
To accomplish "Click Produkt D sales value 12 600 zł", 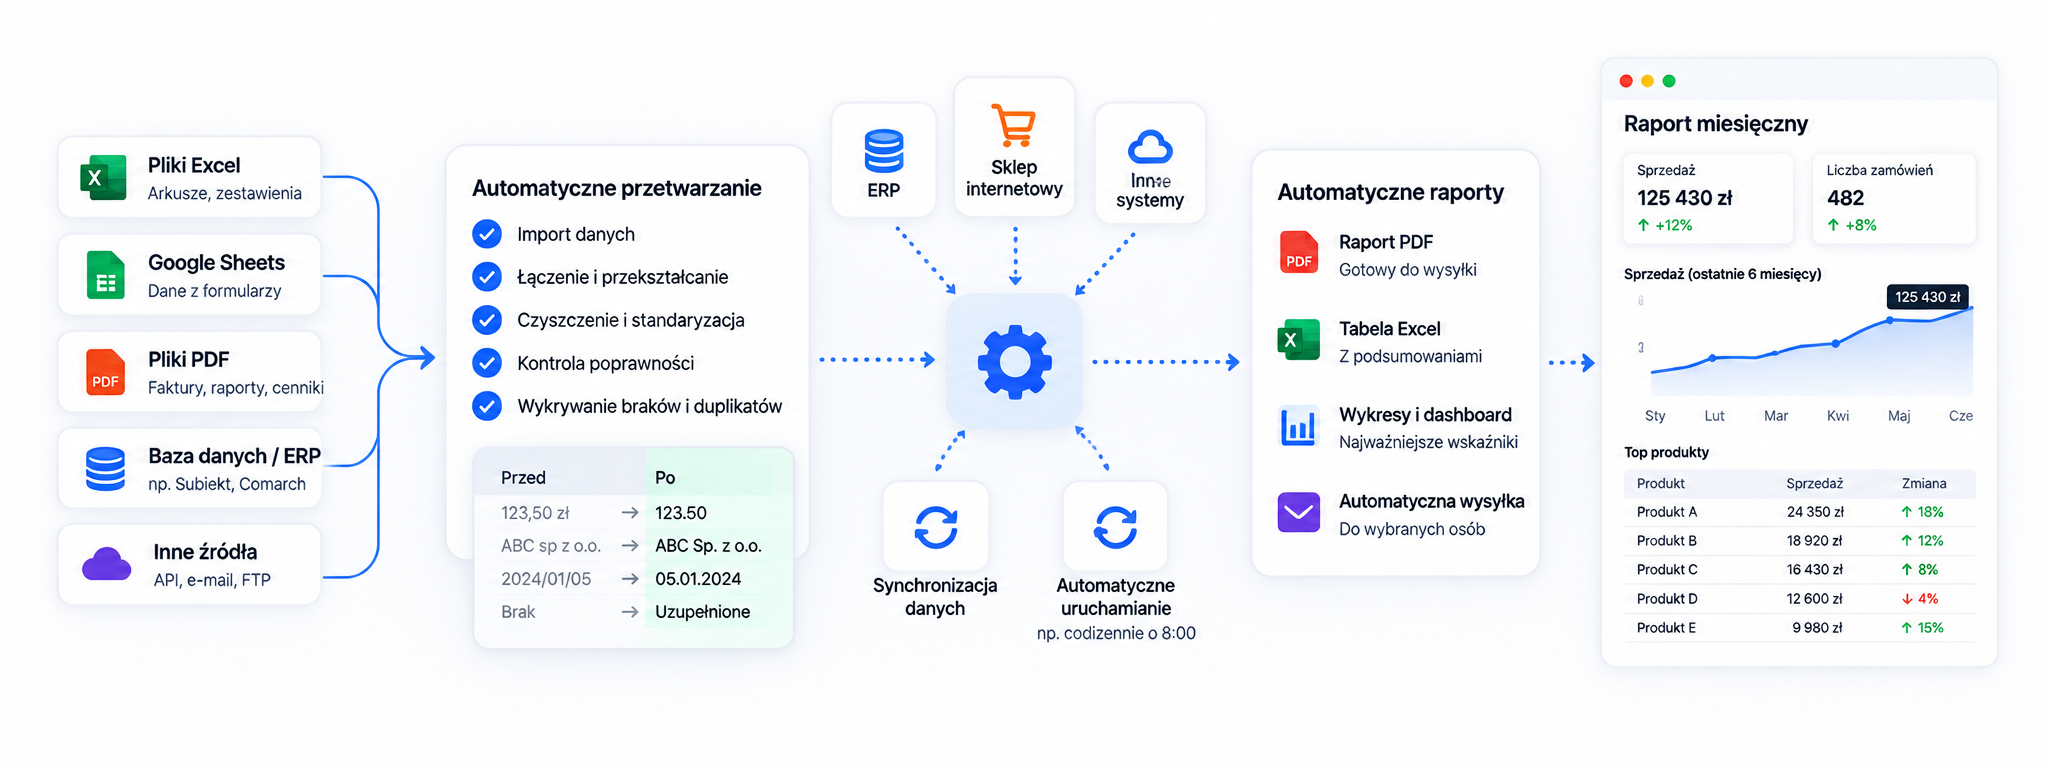I will pyautogui.click(x=1814, y=599).
